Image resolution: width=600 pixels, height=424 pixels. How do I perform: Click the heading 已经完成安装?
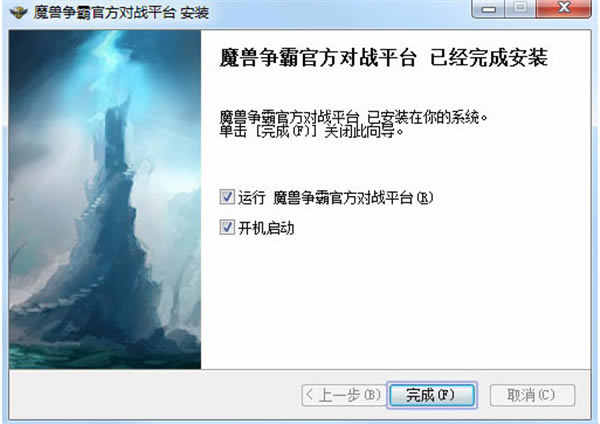(x=489, y=58)
